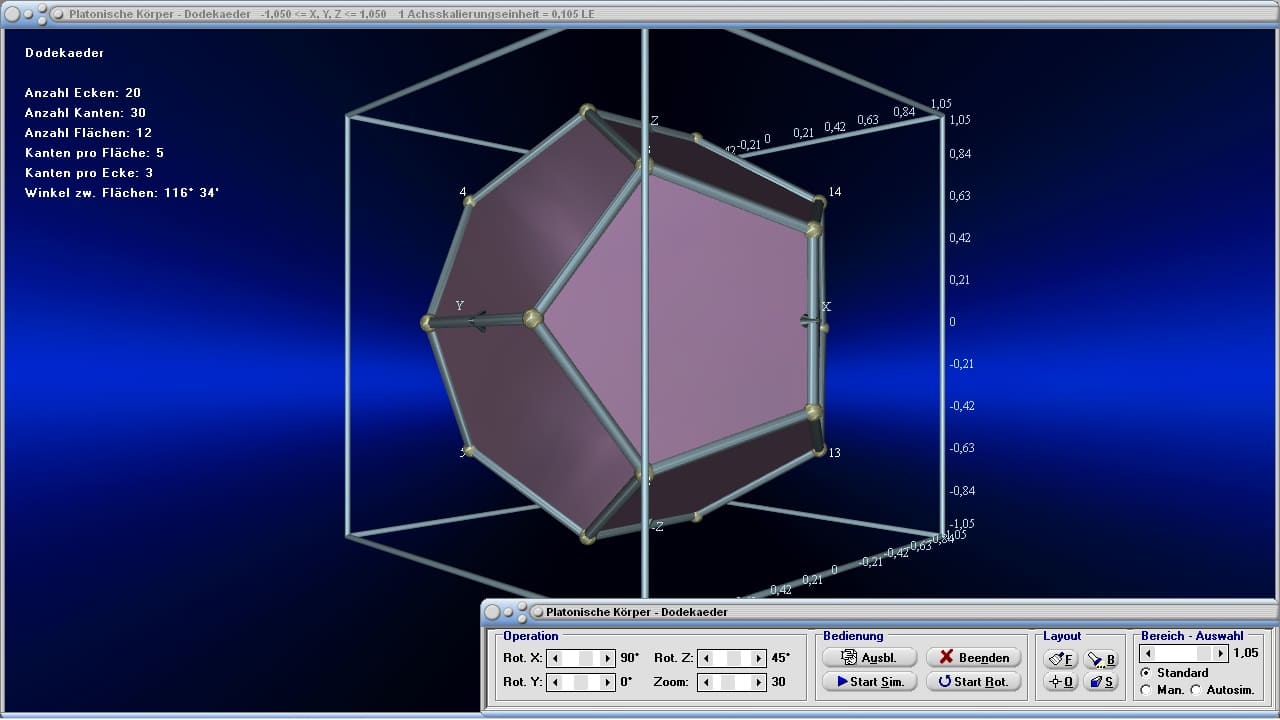Image resolution: width=1280 pixels, height=720 pixels.
Task: Start rotation with Start Rot.
Action: [x=974, y=681]
